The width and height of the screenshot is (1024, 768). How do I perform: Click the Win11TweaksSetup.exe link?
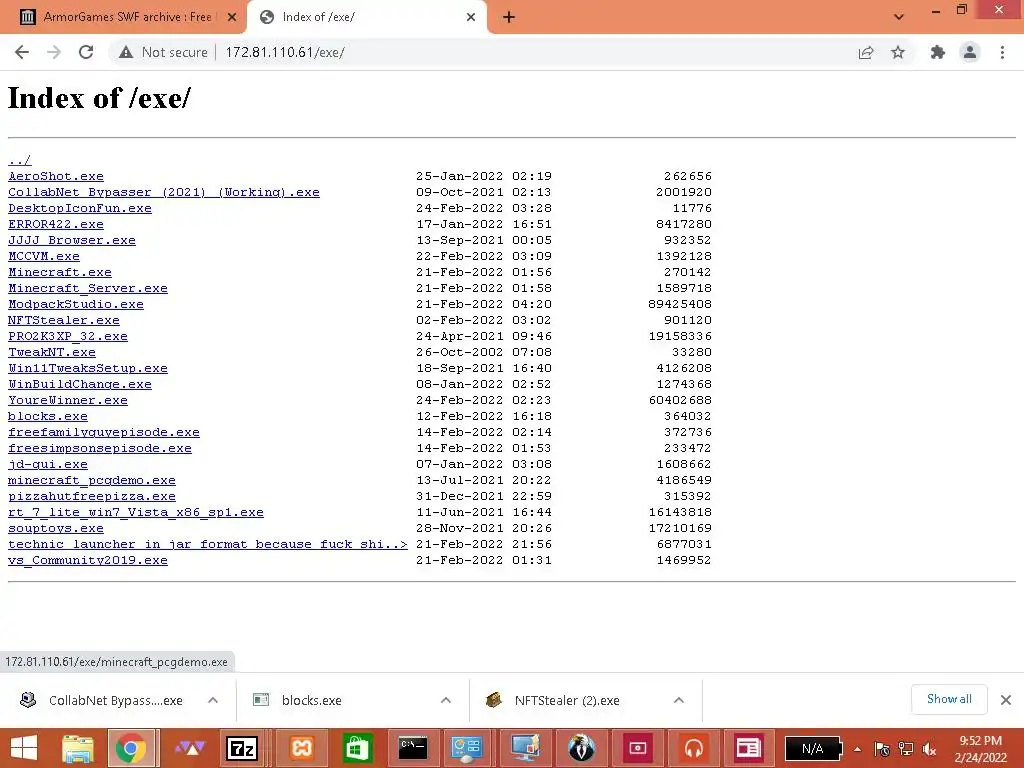click(88, 368)
